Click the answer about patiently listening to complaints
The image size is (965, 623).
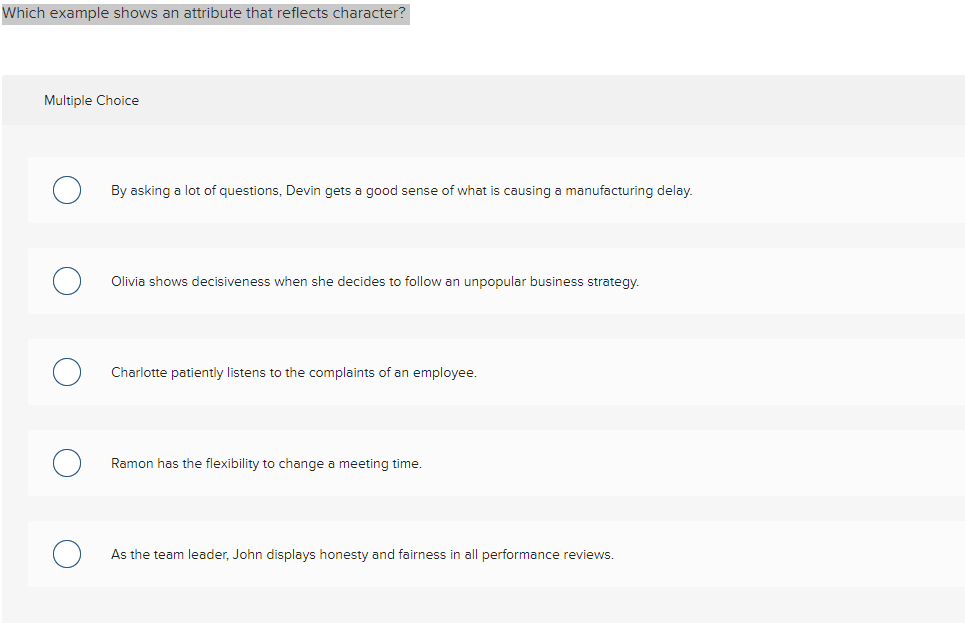pyautogui.click(x=294, y=372)
